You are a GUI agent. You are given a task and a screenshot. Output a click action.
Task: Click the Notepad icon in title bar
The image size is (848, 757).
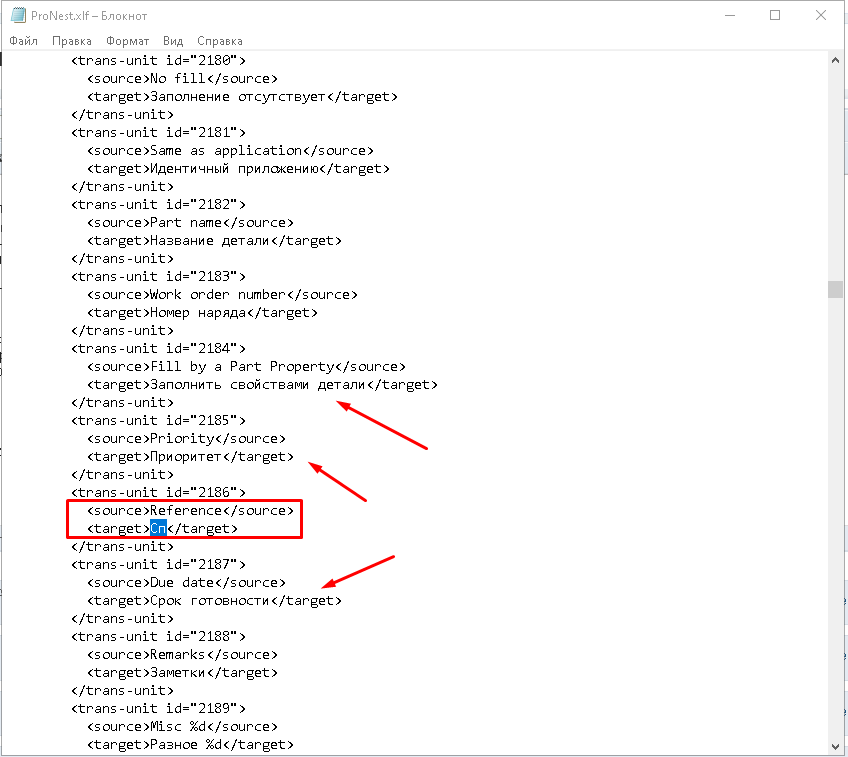[x=18, y=15]
